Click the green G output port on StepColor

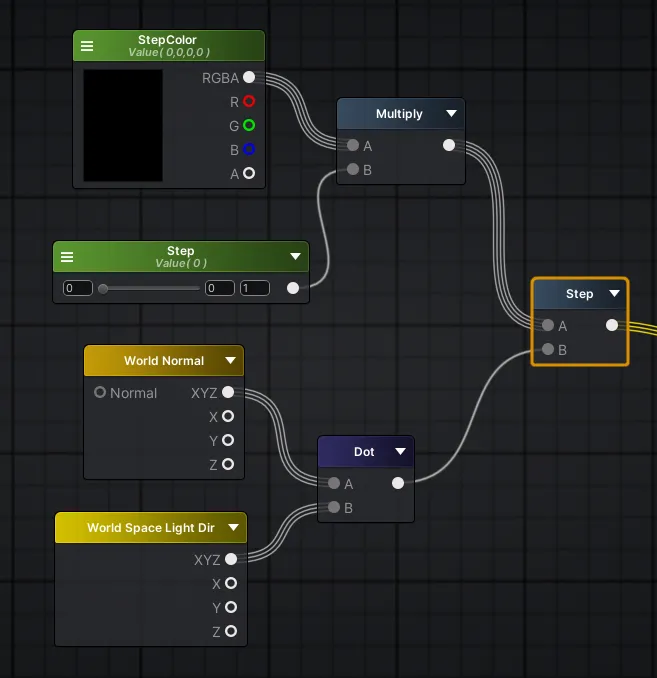(x=248, y=125)
